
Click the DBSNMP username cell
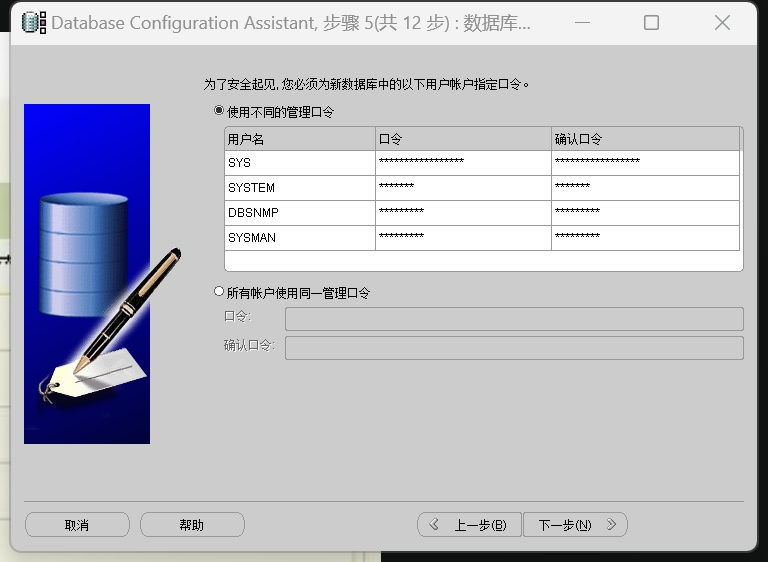click(x=300, y=213)
